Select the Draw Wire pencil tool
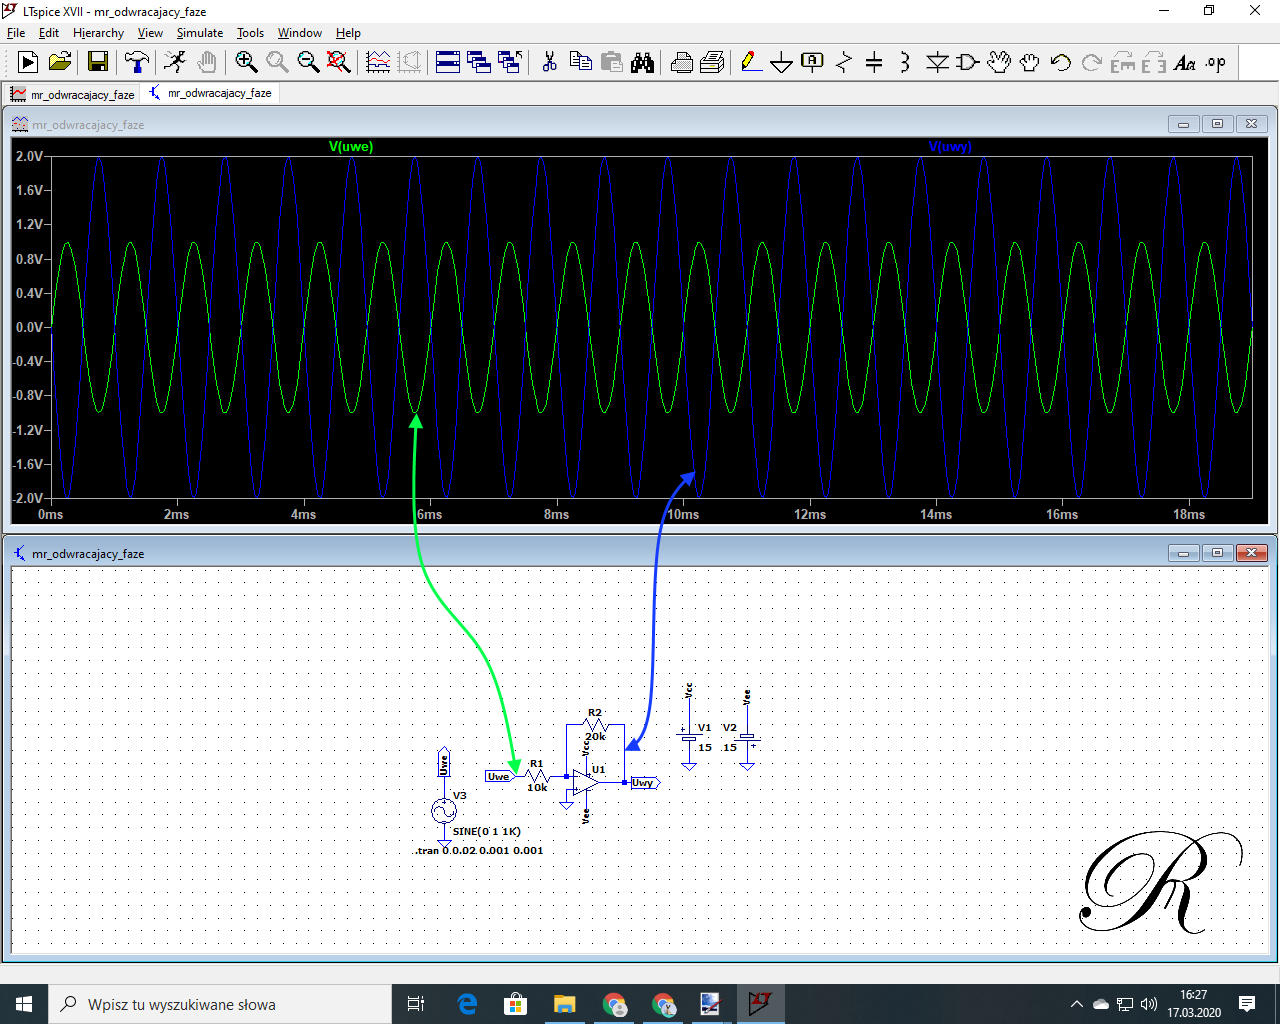 (751, 62)
